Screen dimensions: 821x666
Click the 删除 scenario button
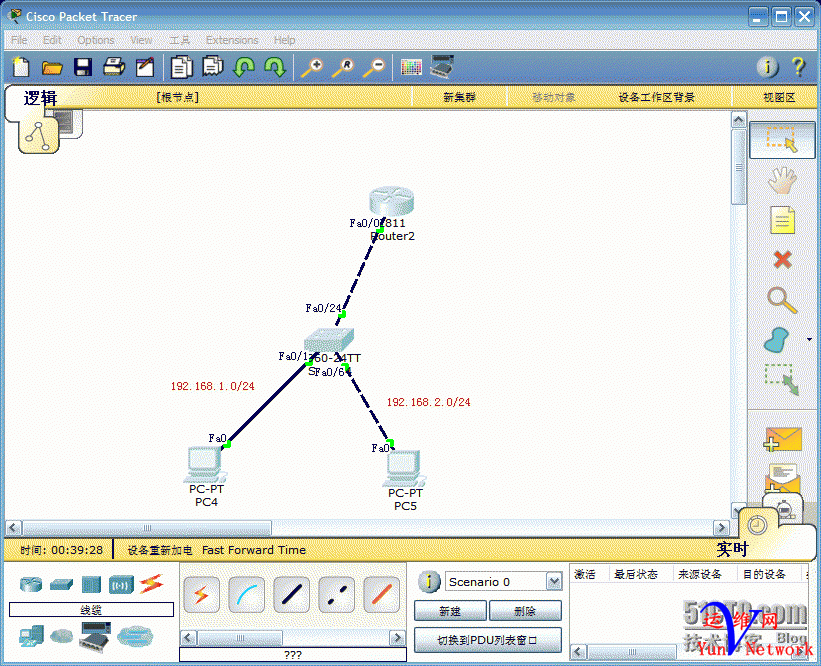click(x=525, y=611)
